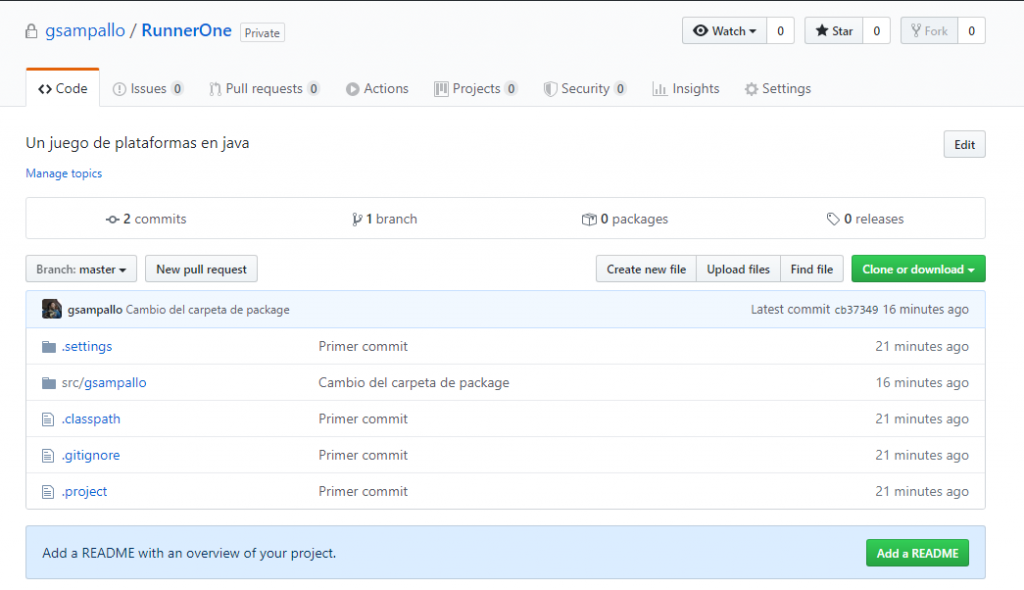Image resolution: width=1024 pixels, height=590 pixels.
Task: Open the .gitignore file
Action: (91, 455)
